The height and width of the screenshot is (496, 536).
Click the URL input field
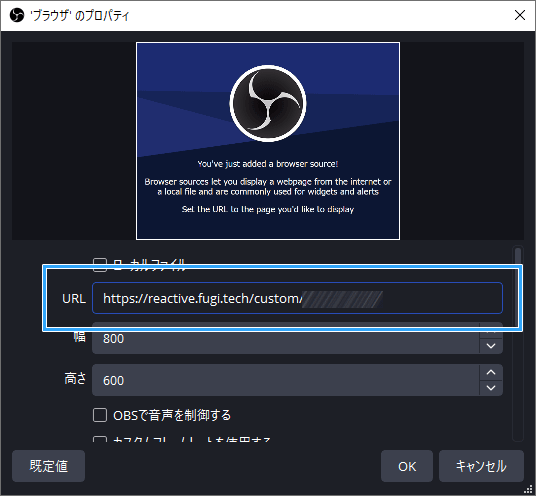click(297, 298)
